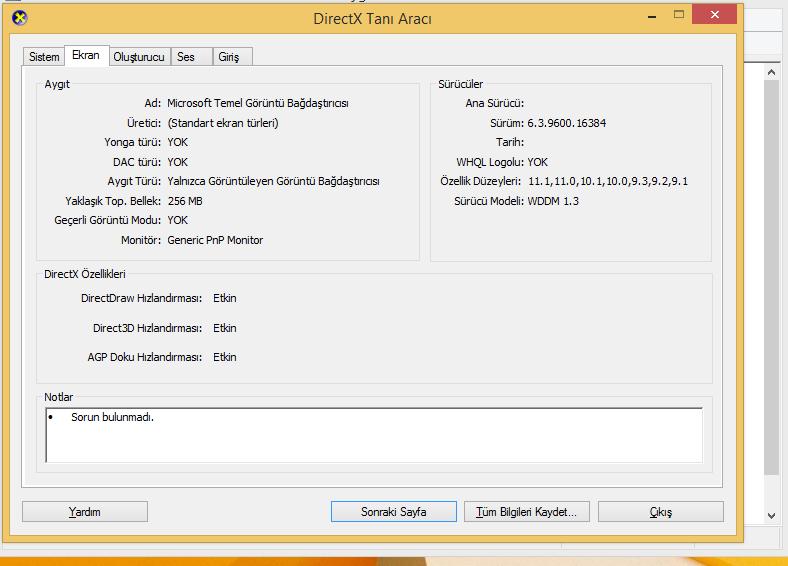The width and height of the screenshot is (788, 566).
Task: Exit using the Çıkış button
Action: [661, 511]
